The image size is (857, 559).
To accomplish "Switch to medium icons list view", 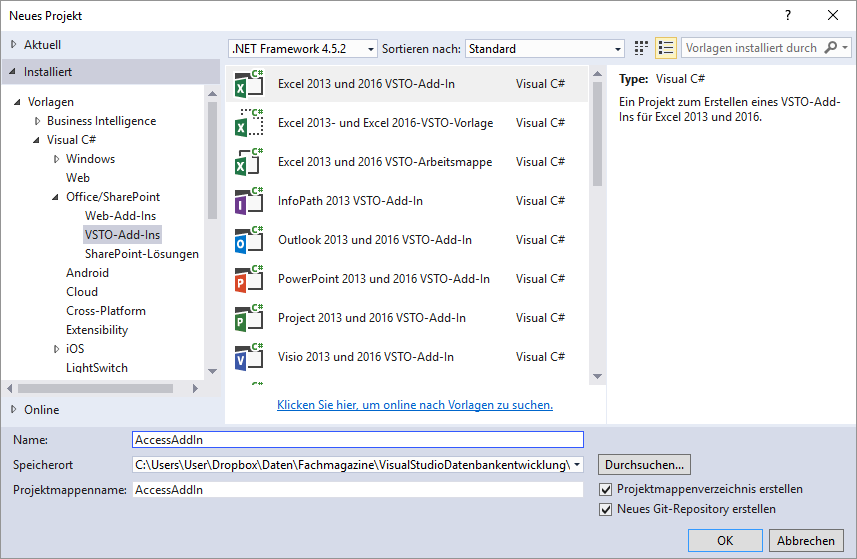I will point(666,48).
